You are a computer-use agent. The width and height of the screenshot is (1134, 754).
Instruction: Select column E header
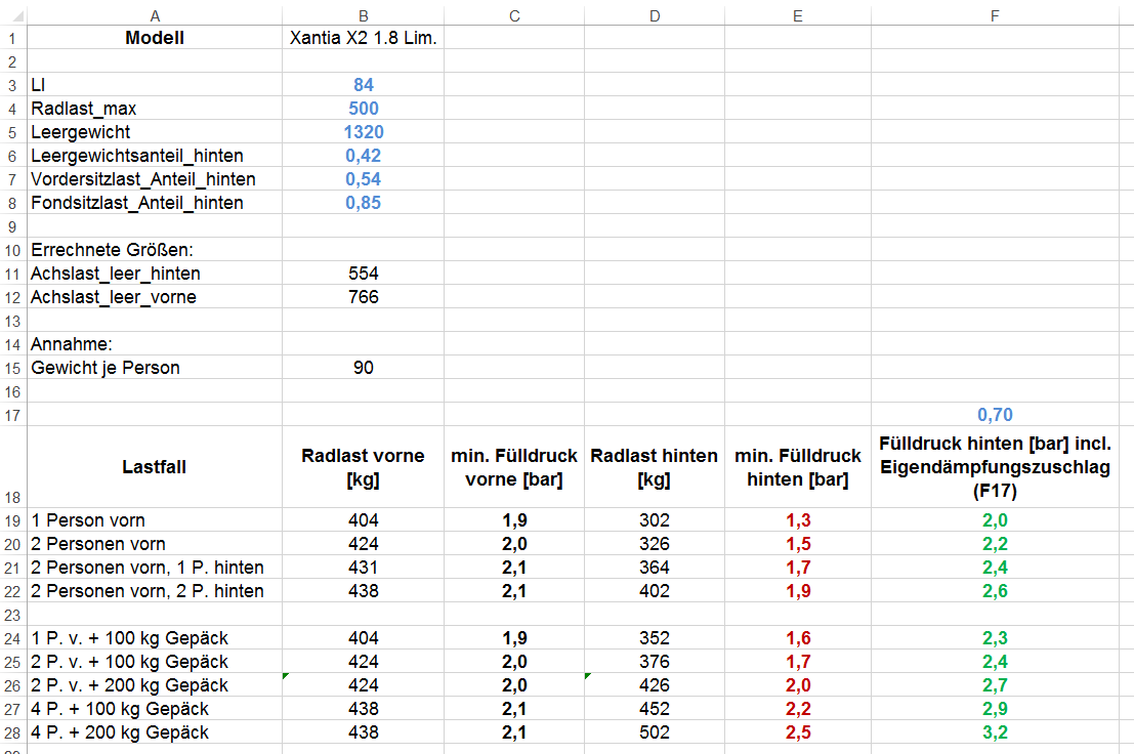[x=798, y=16]
